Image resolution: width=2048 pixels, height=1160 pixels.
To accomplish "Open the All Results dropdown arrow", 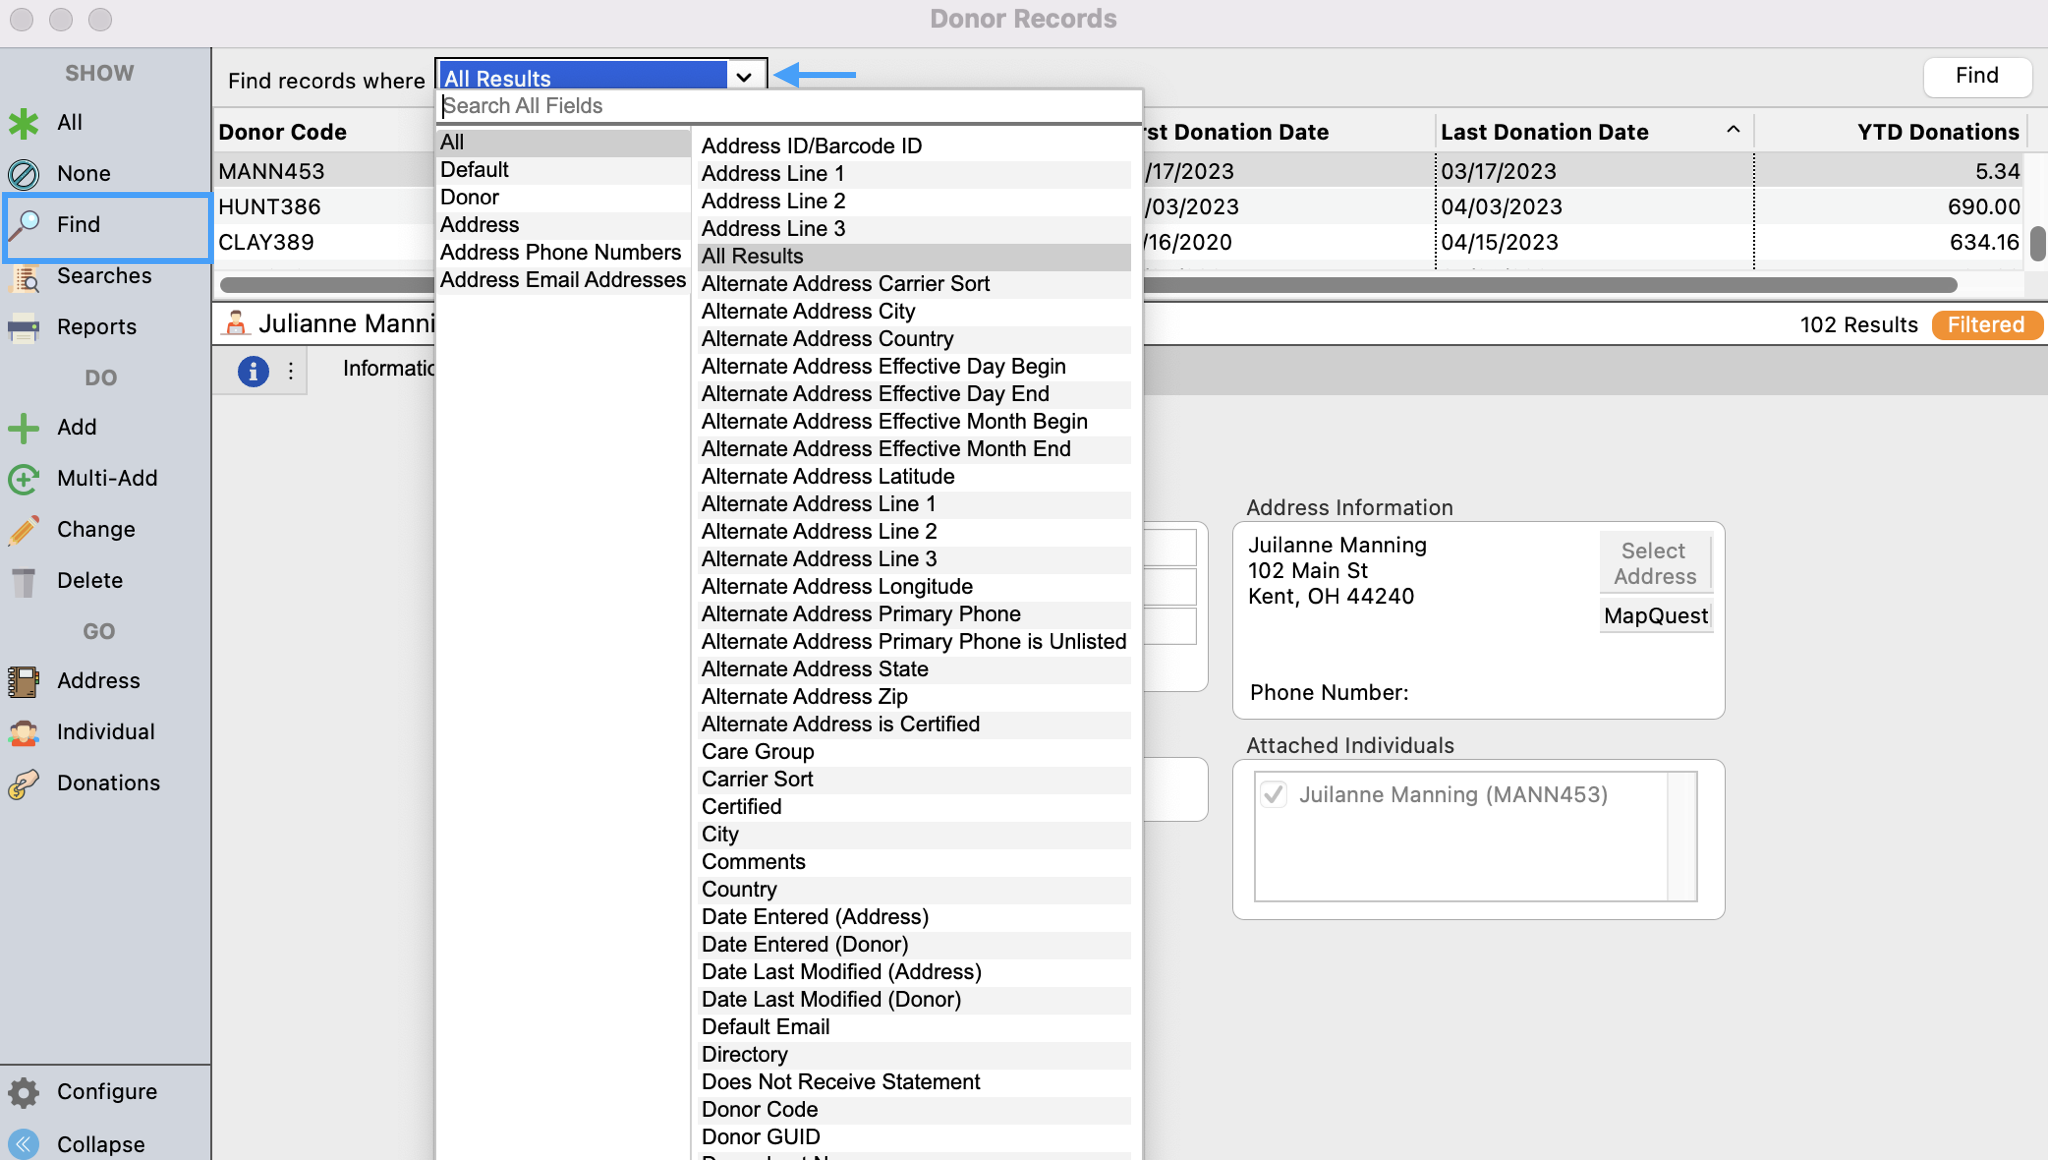I will coord(744,77).
